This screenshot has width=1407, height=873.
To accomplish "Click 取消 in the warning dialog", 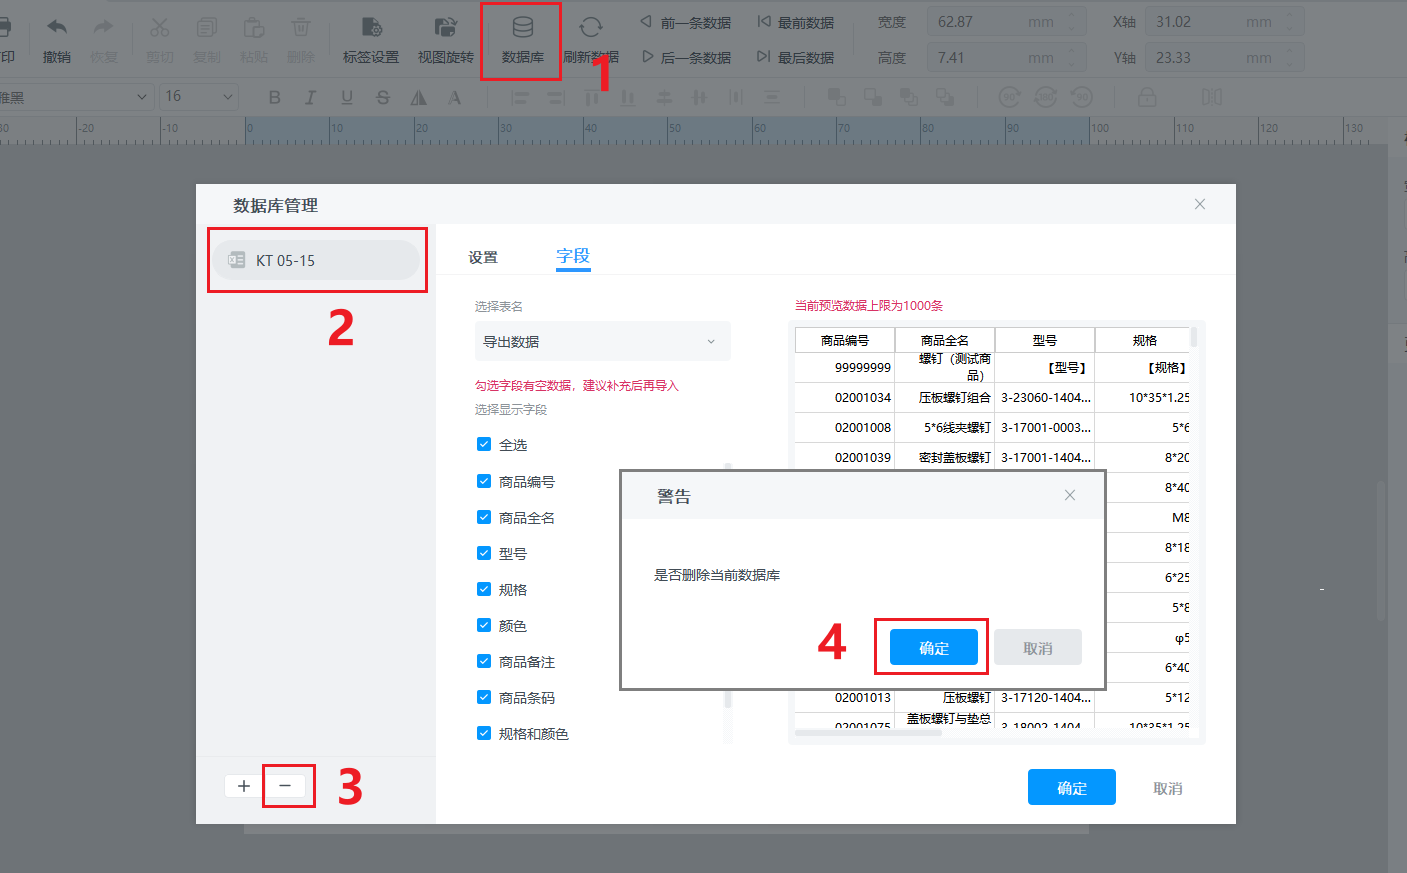I will (x=1037, y=648).
